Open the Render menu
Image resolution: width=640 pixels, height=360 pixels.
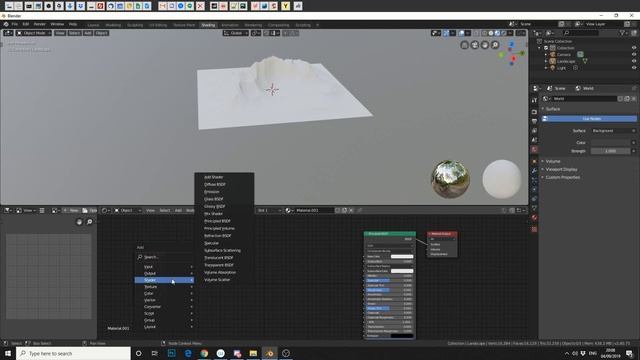tap(40, 24)
